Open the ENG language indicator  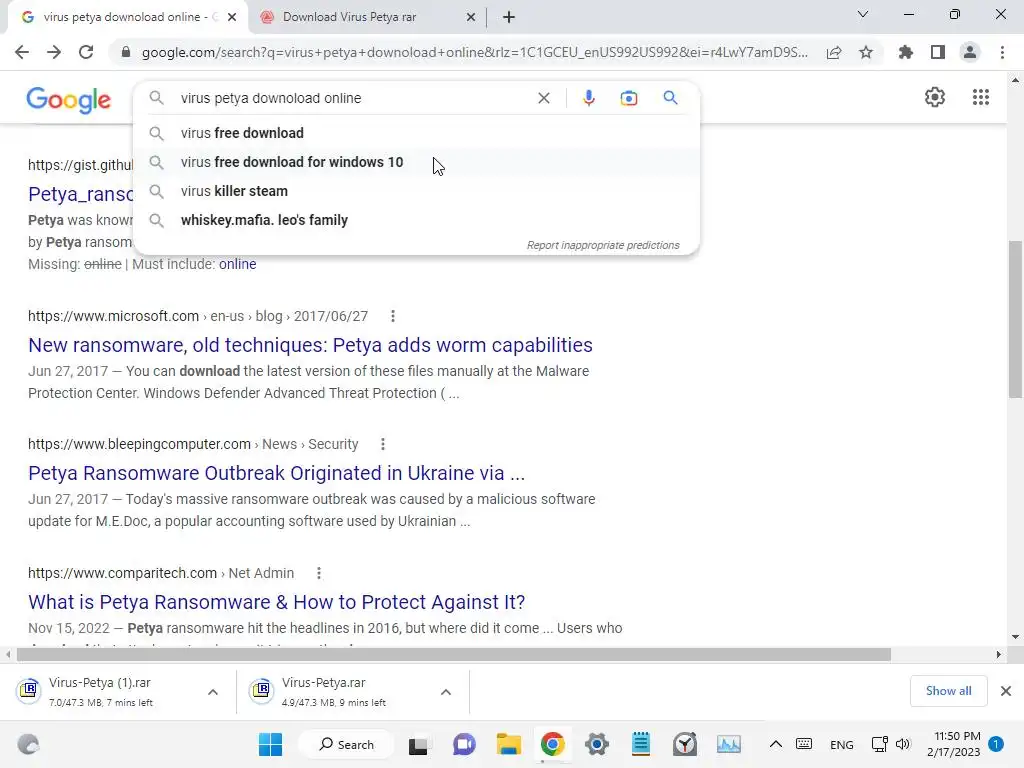pos(841,744)
